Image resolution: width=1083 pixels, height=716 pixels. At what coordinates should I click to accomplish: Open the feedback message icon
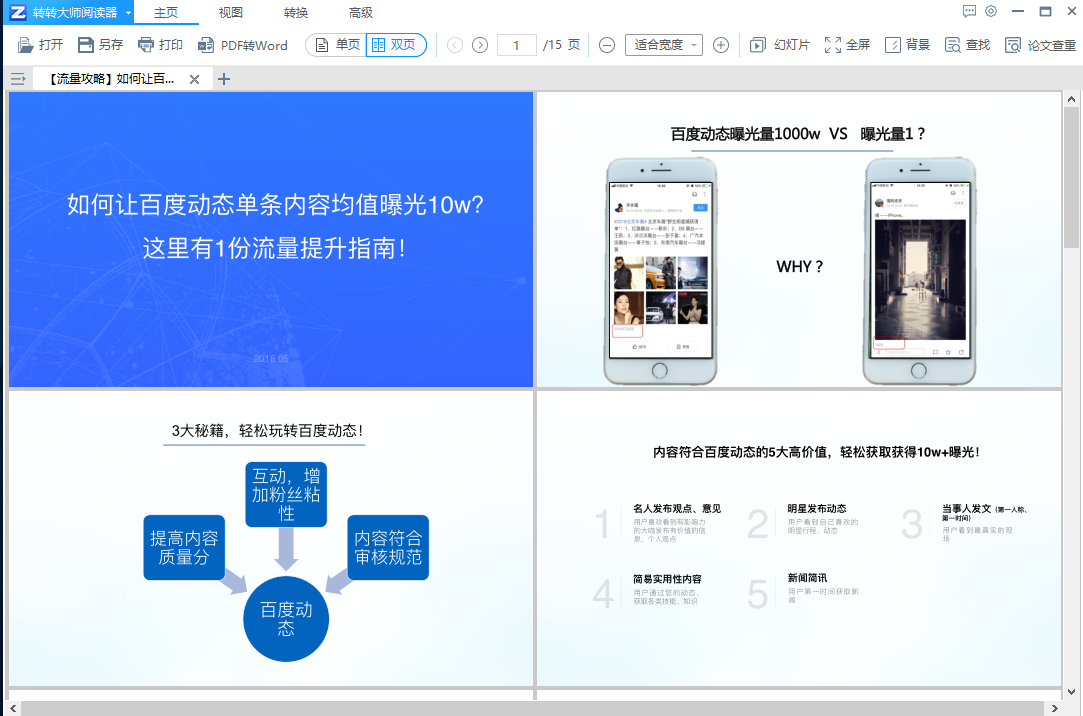[x=969, y=11]
